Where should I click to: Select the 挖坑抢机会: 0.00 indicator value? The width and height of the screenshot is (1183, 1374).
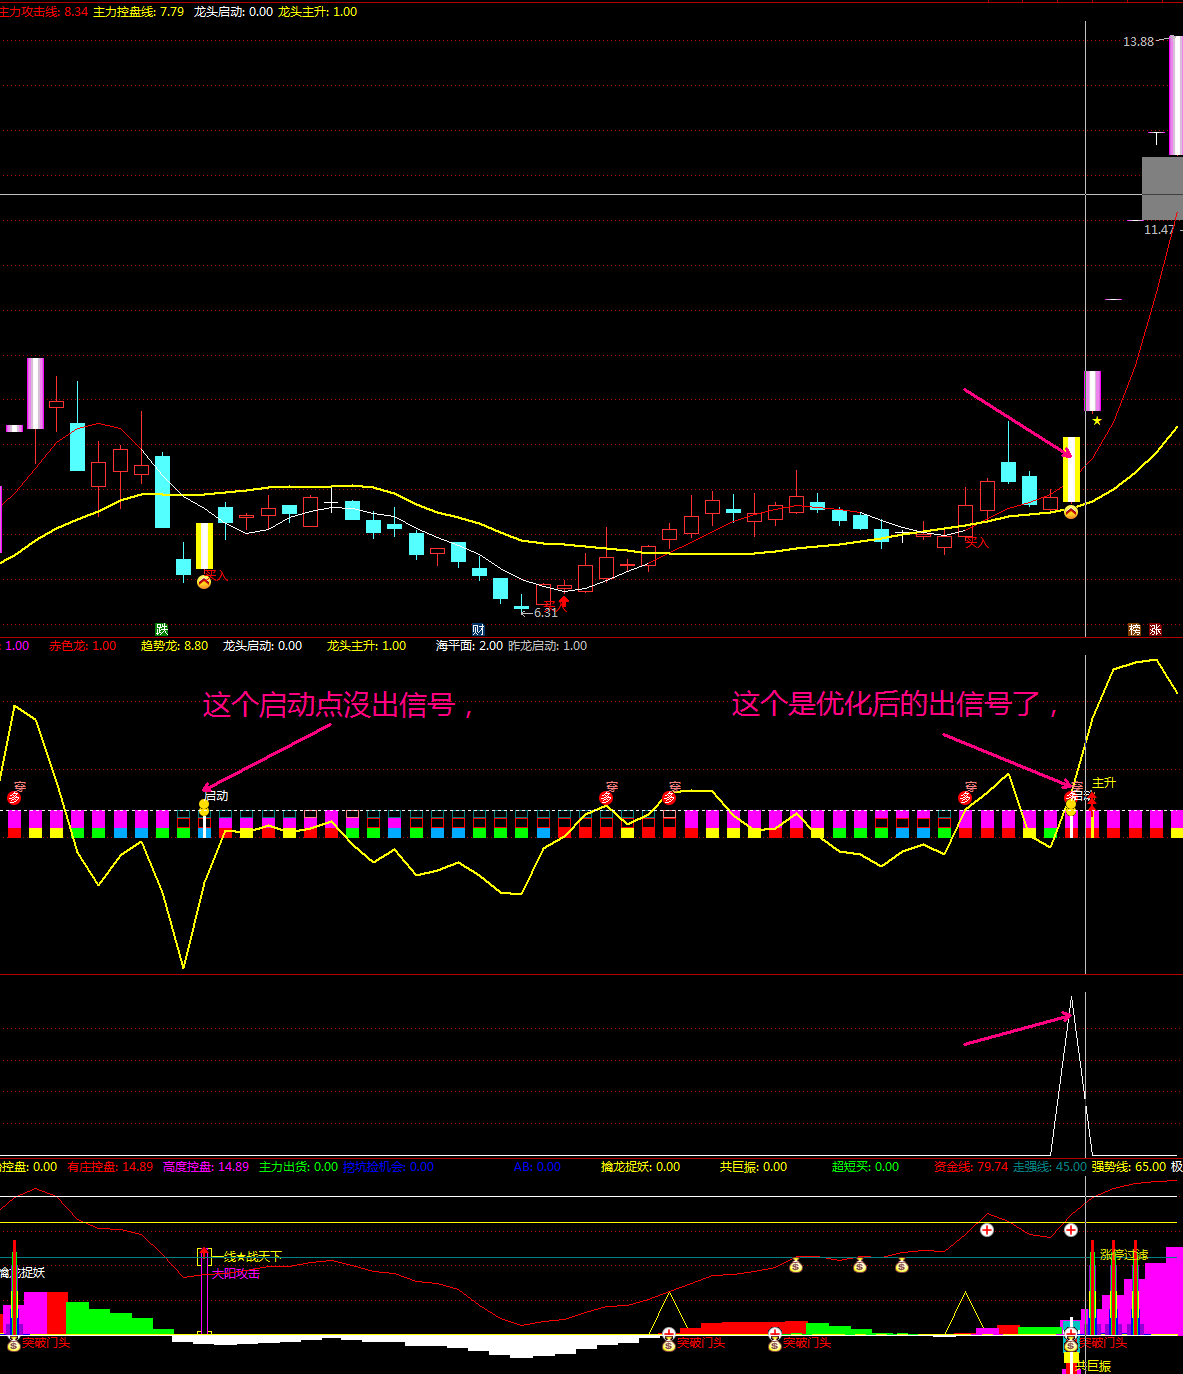click(x=388, y=1167)
